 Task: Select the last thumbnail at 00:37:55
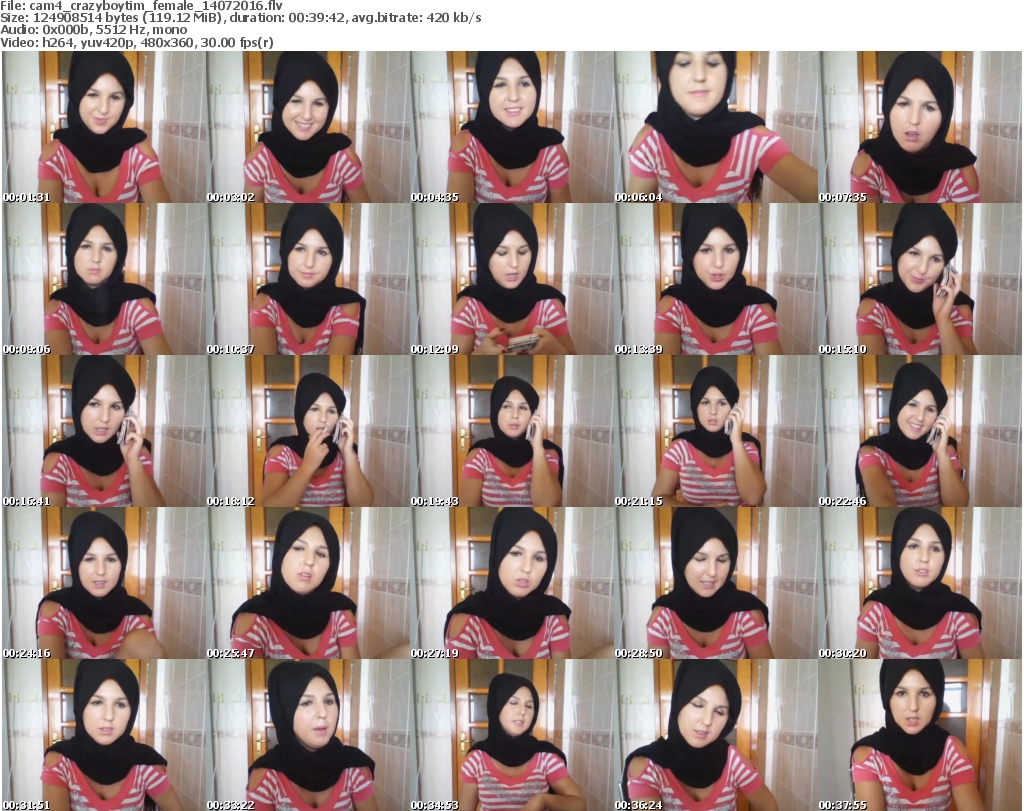[x=919, y=735]
